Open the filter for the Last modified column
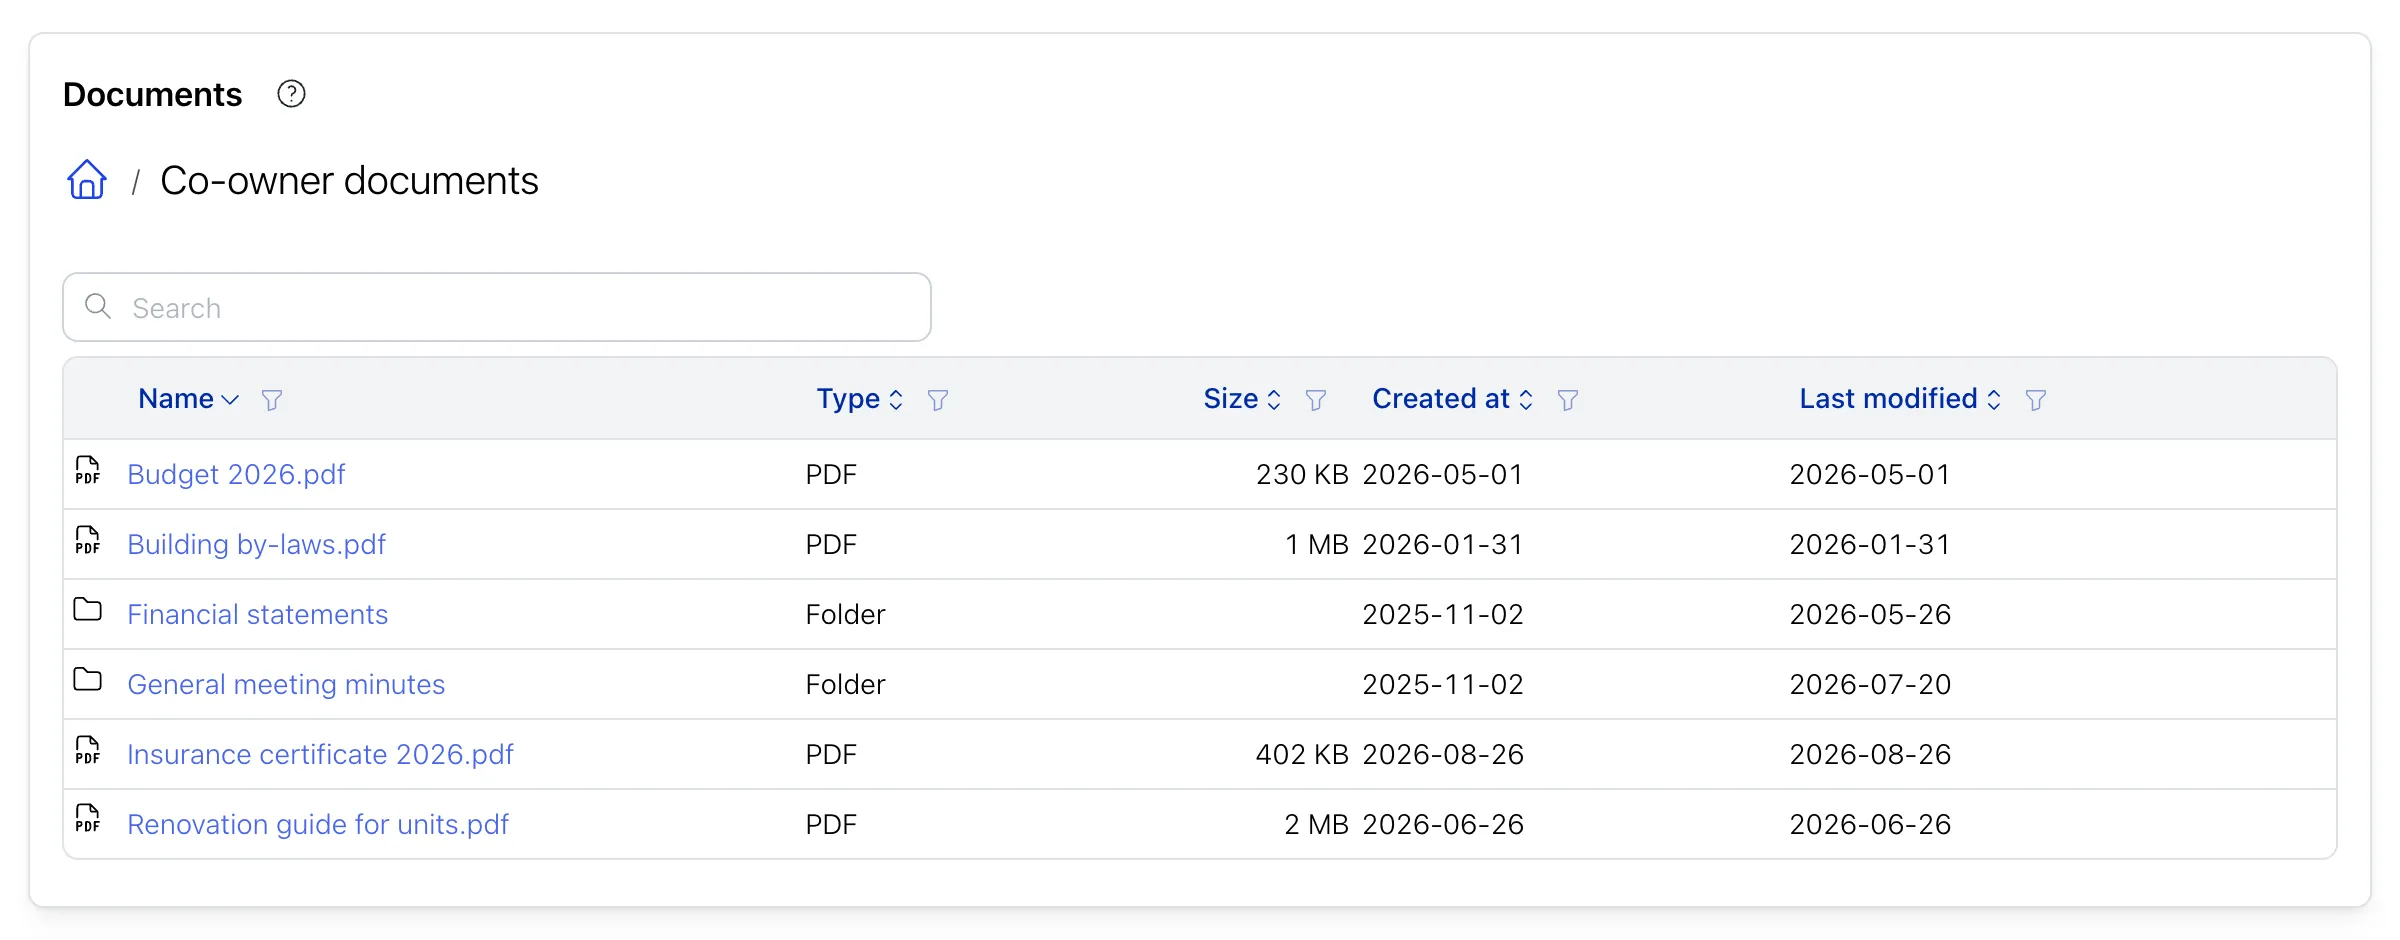2400x940 pixels. [2036, 400]
